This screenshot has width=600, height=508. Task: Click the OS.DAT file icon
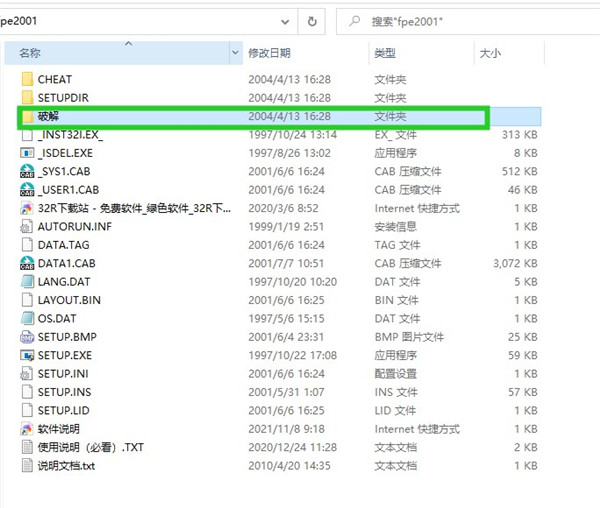pyautogui.click(x=27, y=318)
